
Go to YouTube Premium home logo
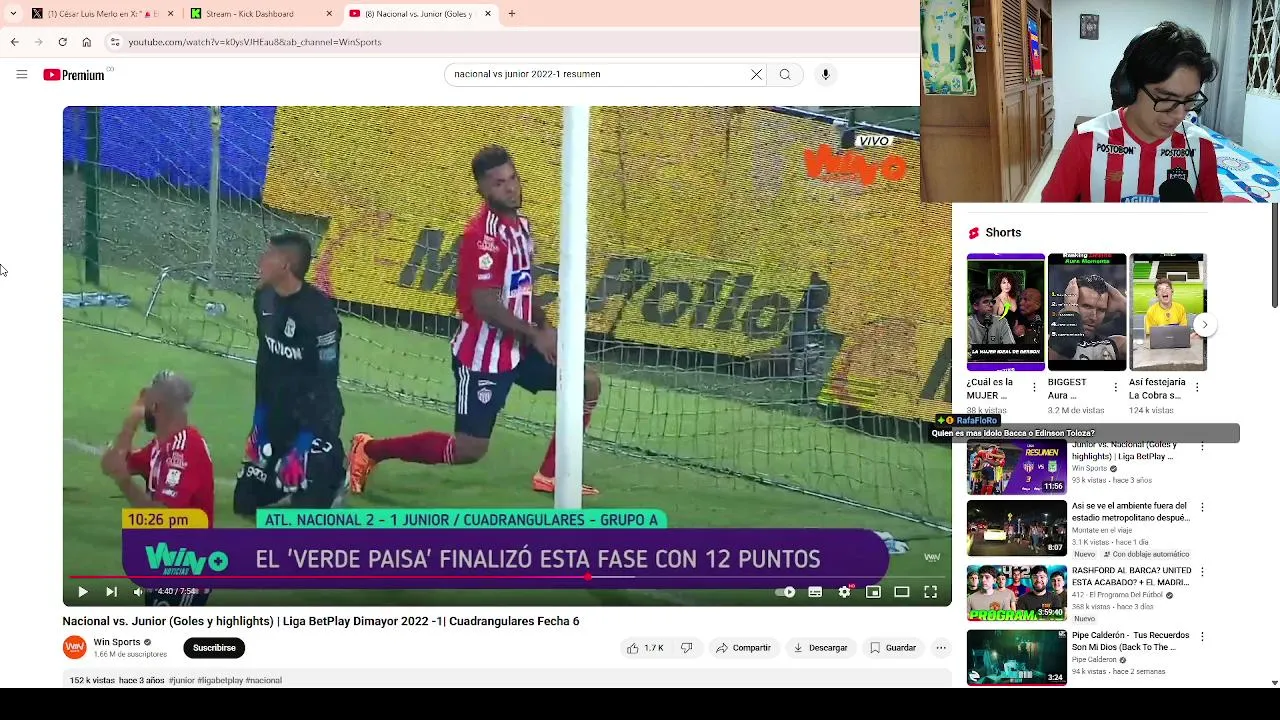74,75
